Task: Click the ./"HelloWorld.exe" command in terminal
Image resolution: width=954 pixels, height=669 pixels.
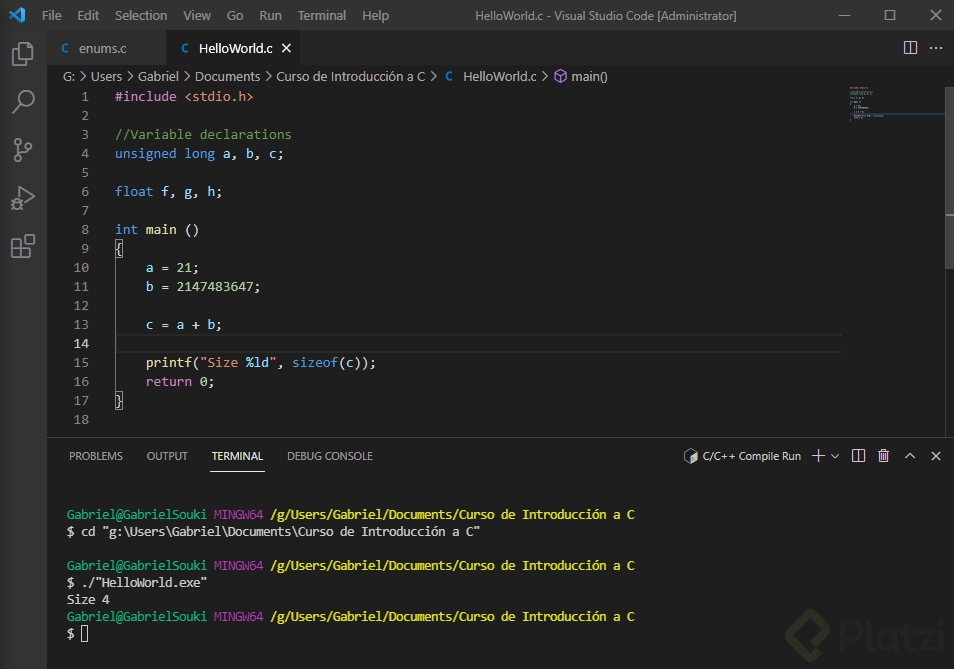Action: (x=137, y=583)
